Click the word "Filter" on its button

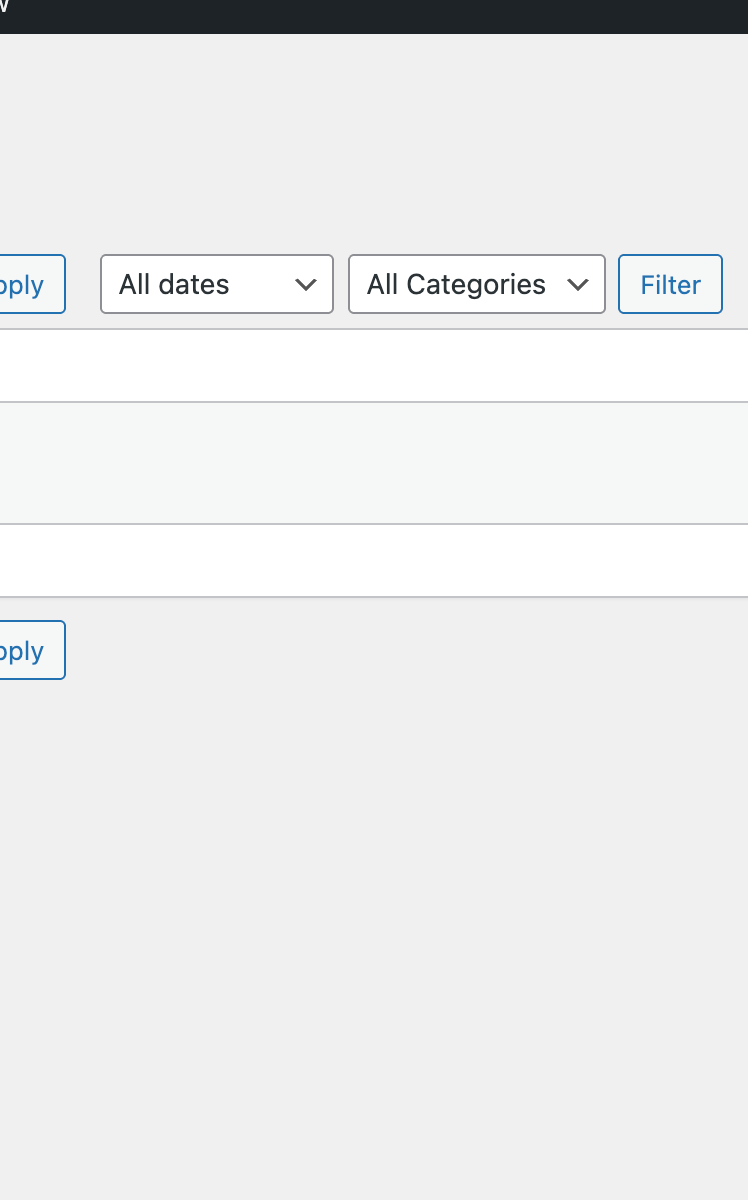coord(670,285)
